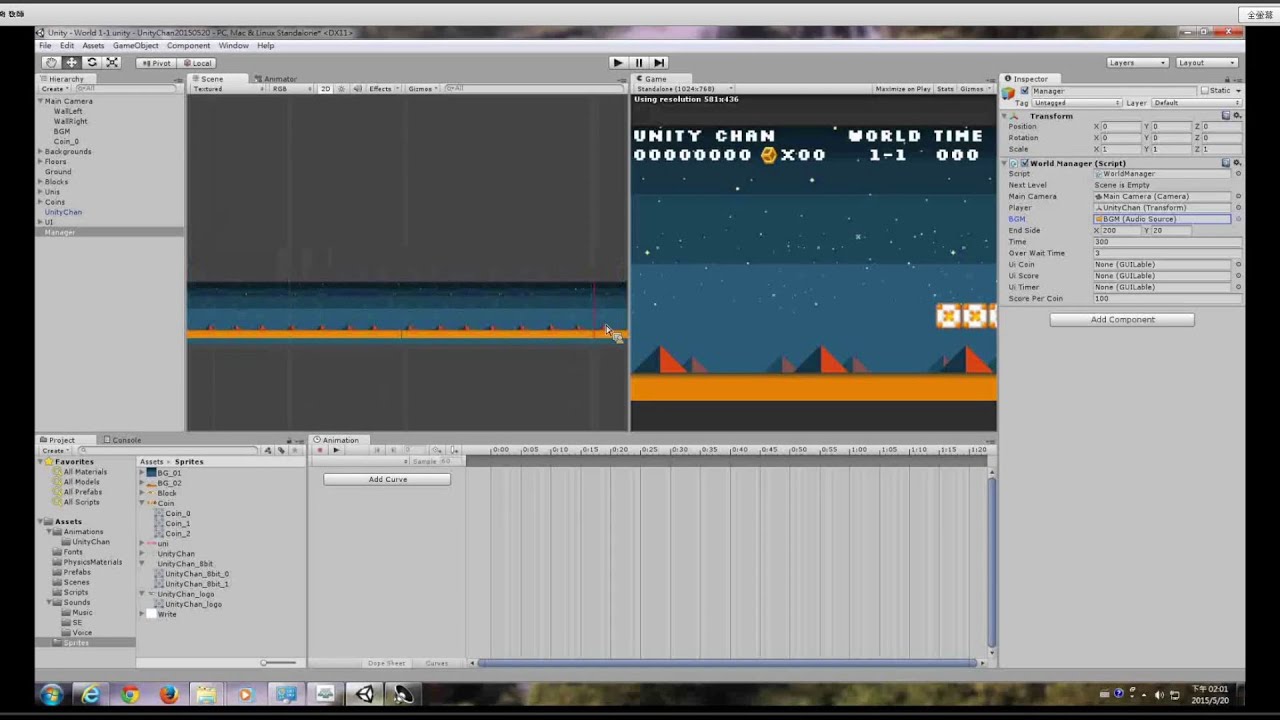Click the Pause button

(x=639, y=63)
